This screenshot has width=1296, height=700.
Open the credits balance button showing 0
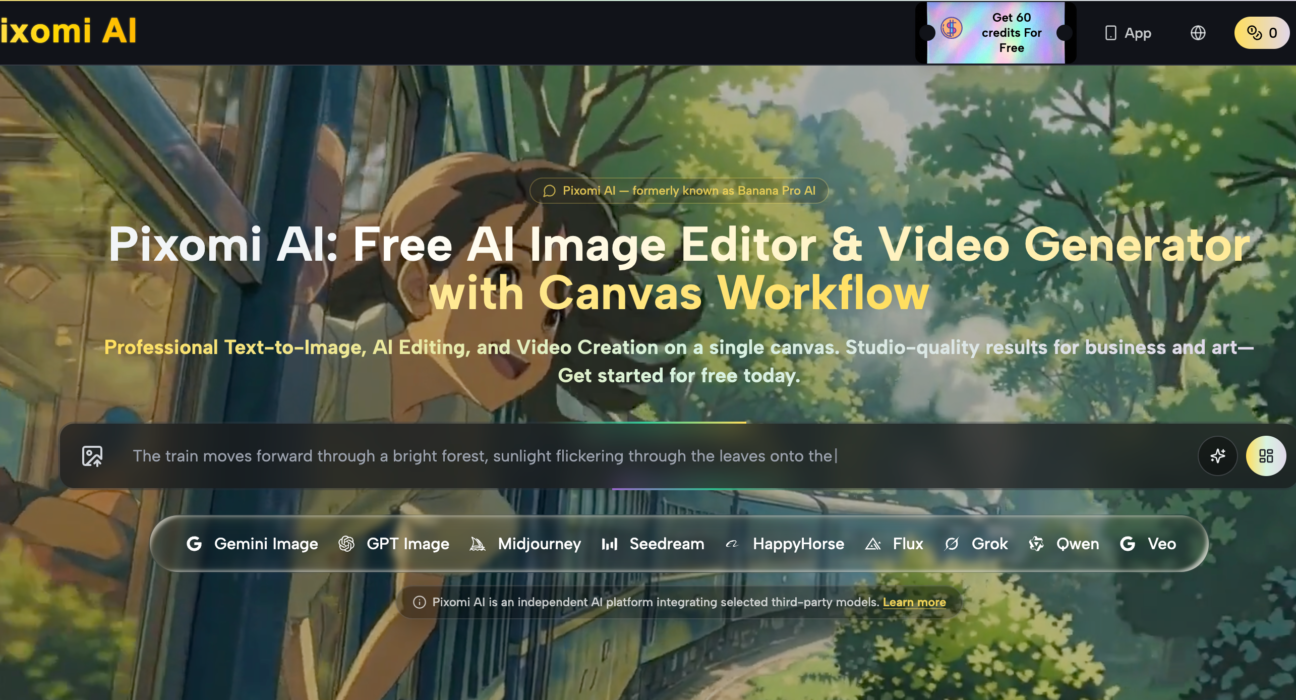click(x=1262, y=33)
